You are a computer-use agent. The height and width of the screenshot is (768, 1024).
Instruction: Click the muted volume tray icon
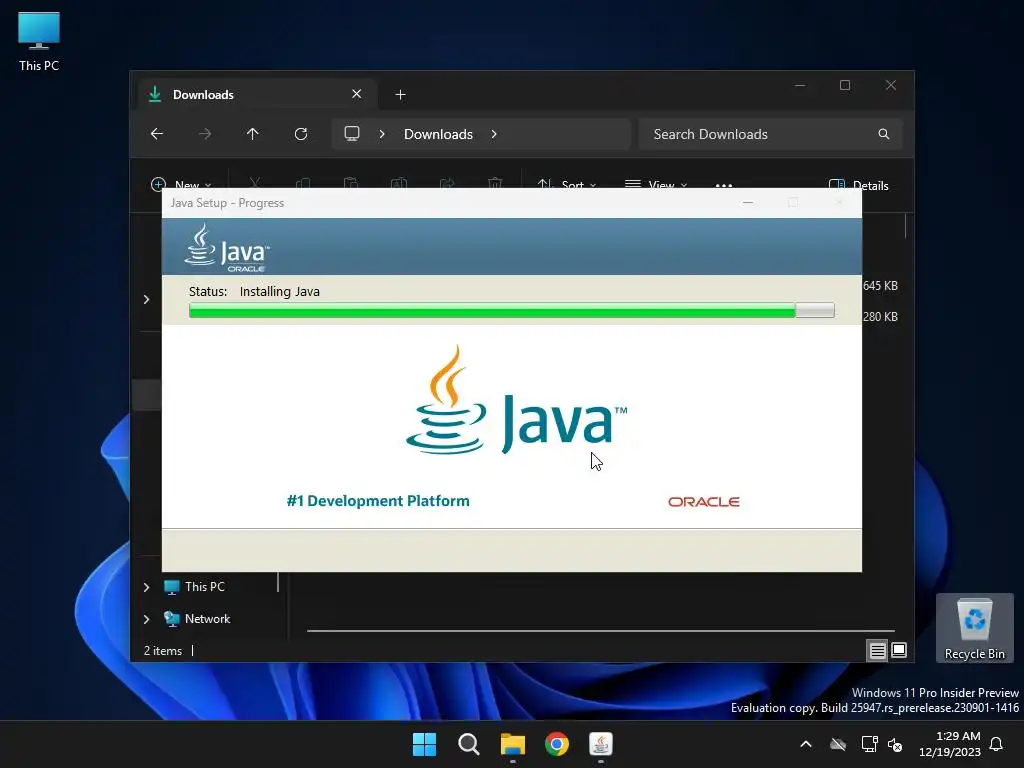pyautogui.click(x=895, y=744)
